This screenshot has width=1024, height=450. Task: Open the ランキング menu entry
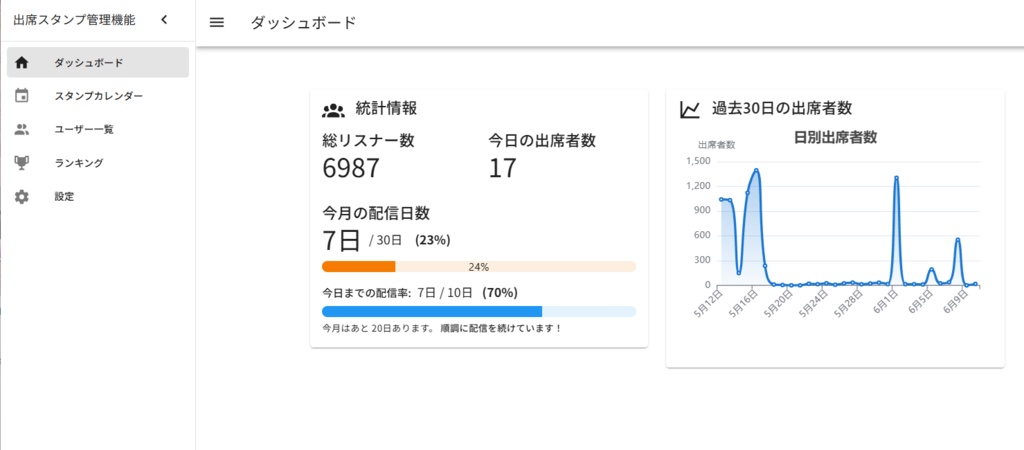pyautogui.click(x=79, y=162)
